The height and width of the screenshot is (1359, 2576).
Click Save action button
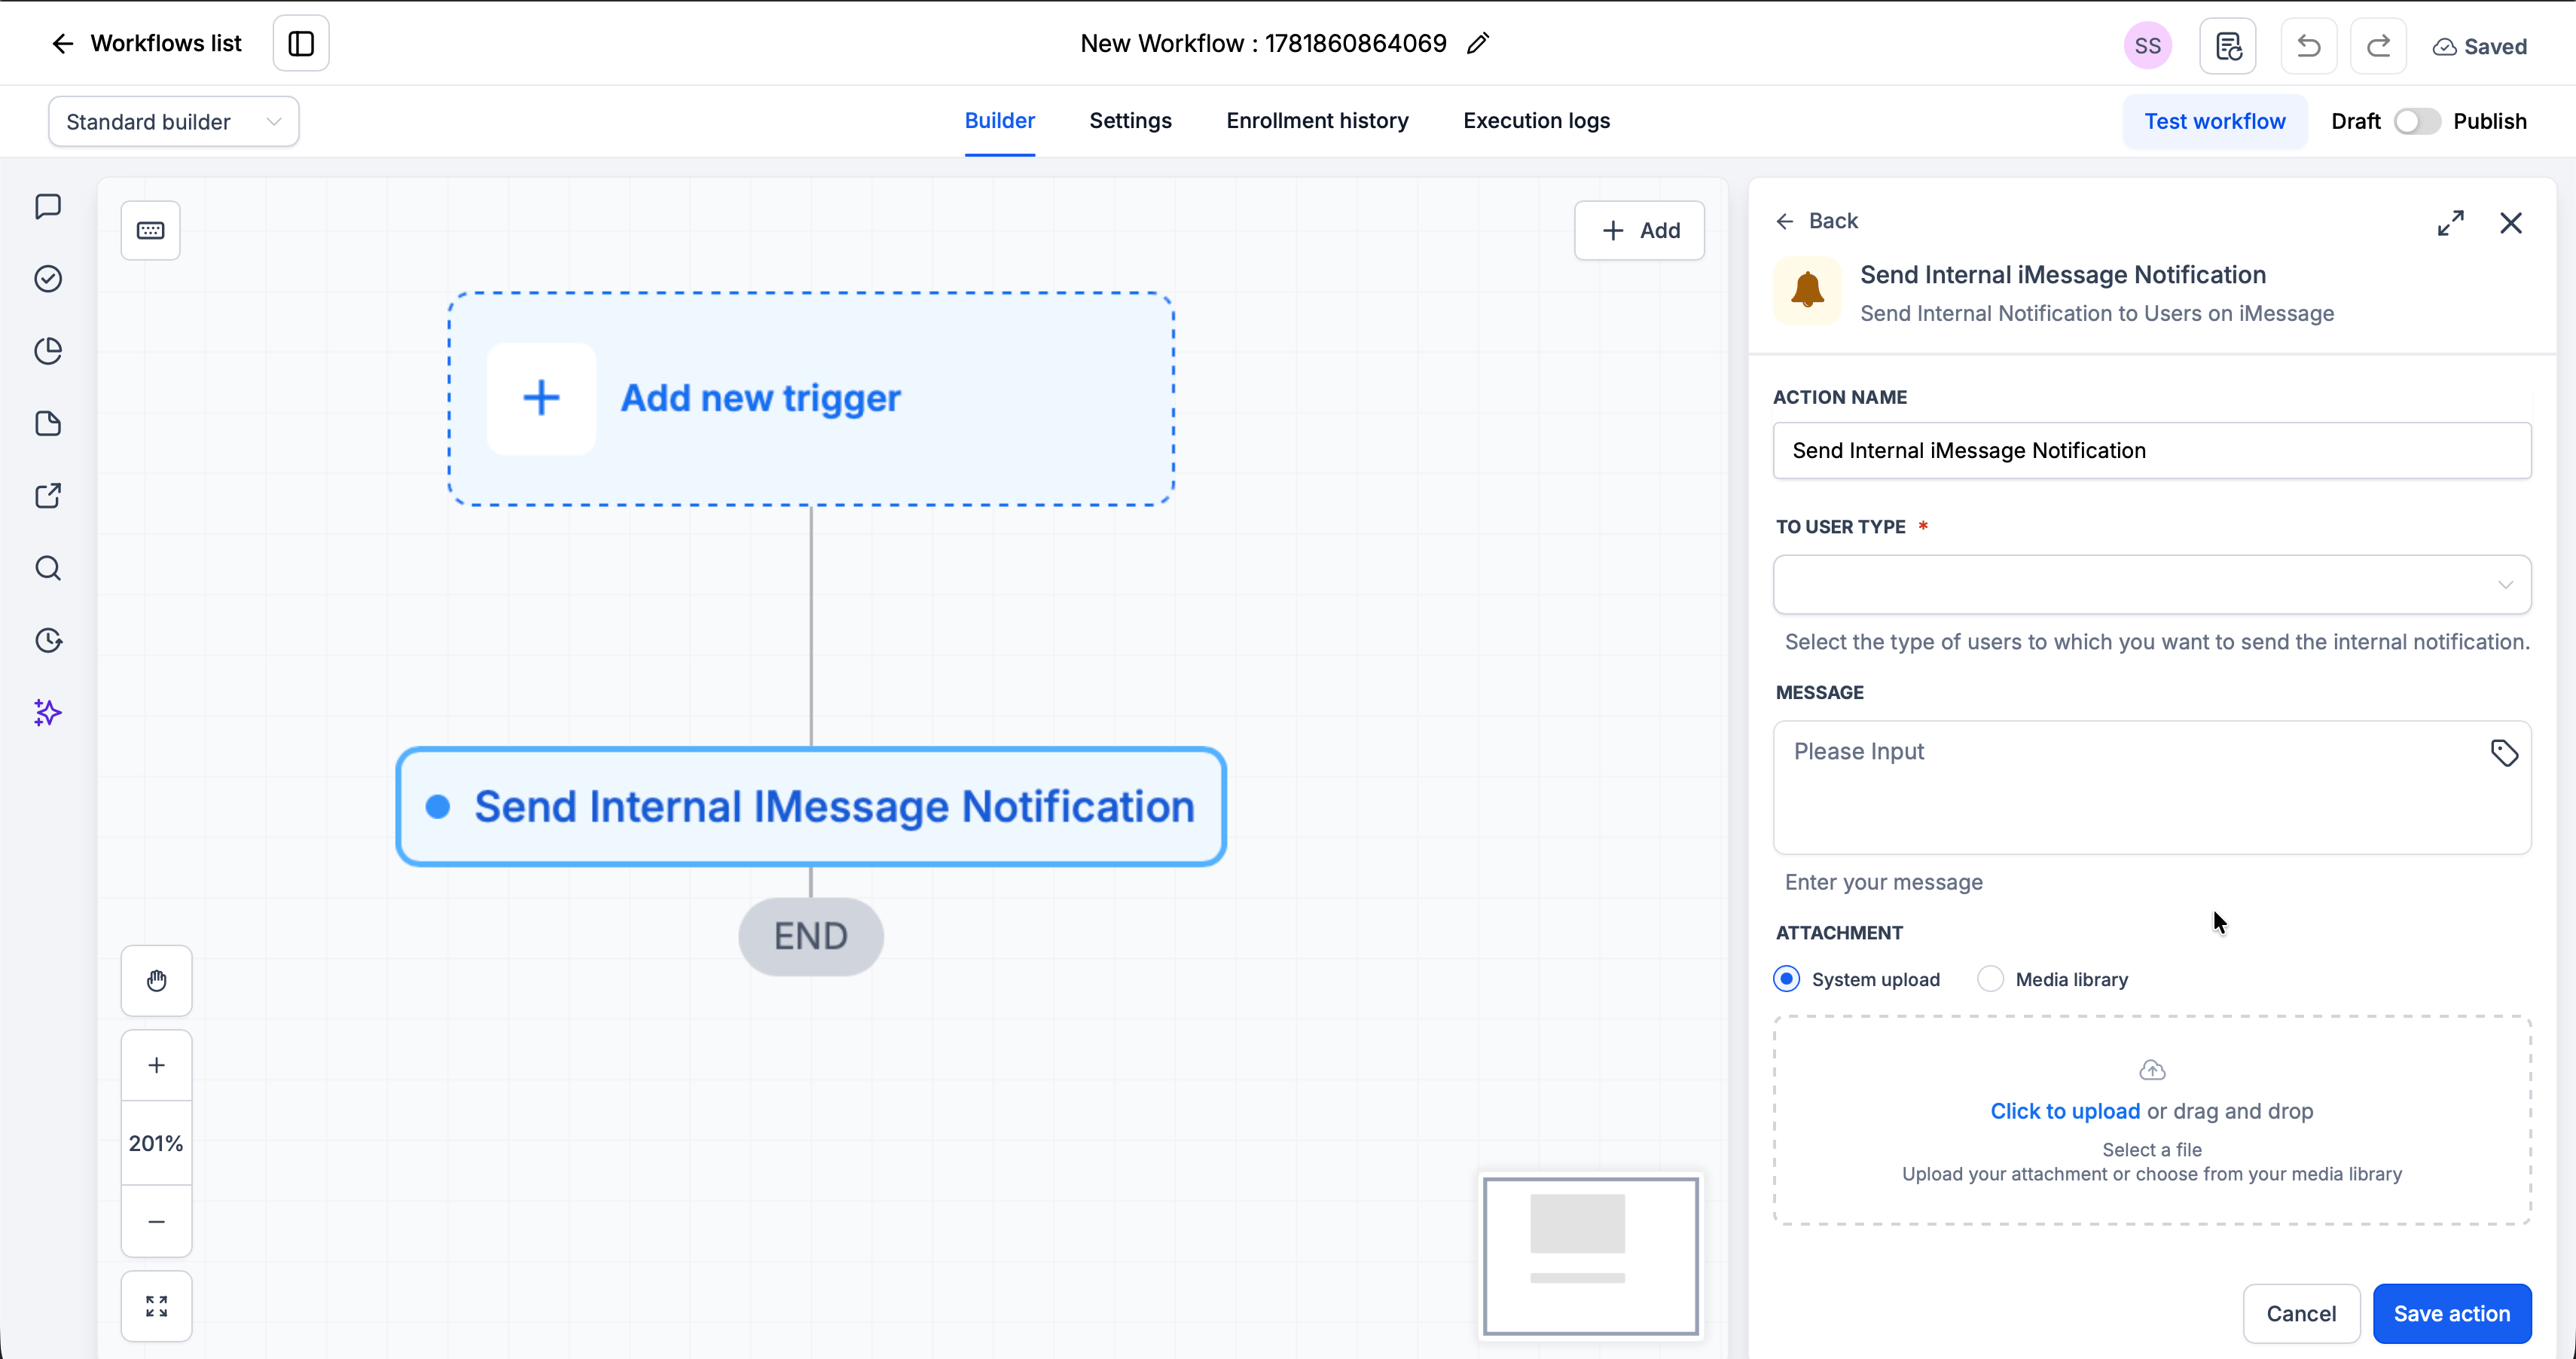[2452, 1313]
